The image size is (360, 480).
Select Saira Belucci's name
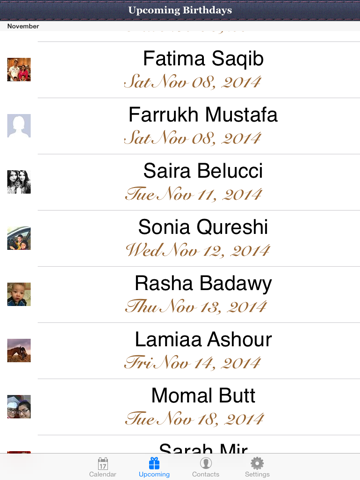(x=203, y=171)
